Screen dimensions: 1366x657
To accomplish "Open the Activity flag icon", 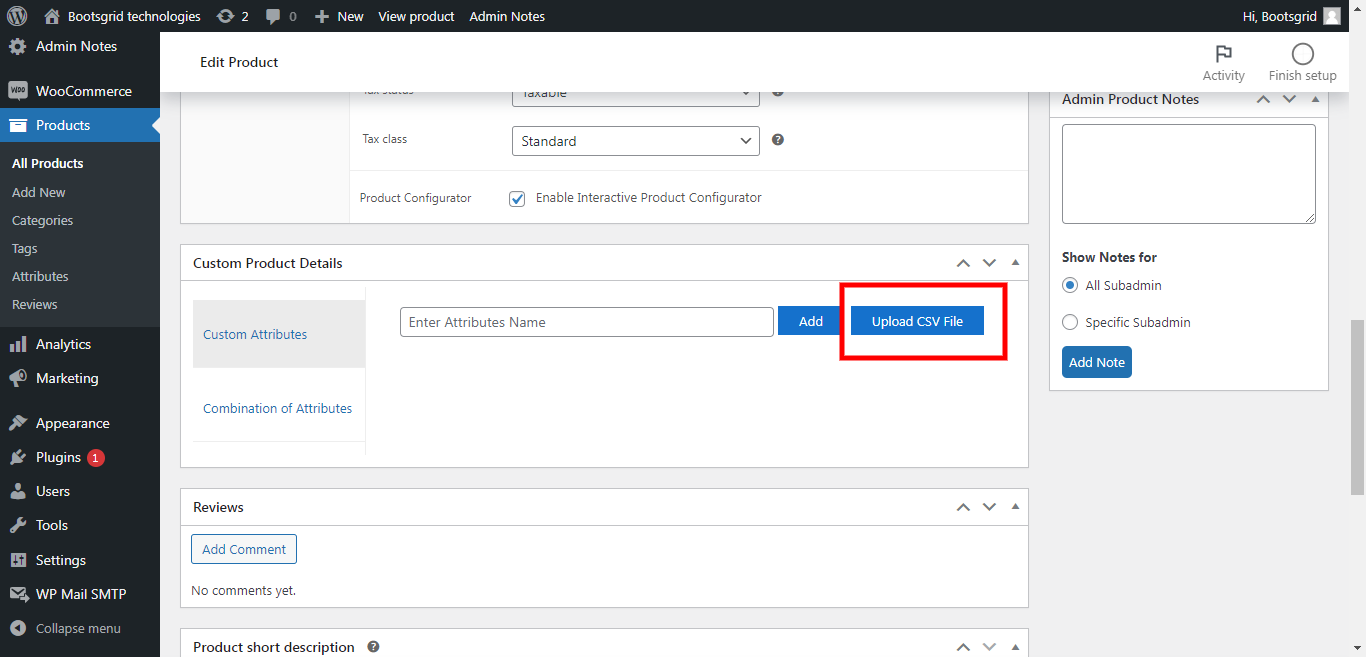I will point(1223,54).
